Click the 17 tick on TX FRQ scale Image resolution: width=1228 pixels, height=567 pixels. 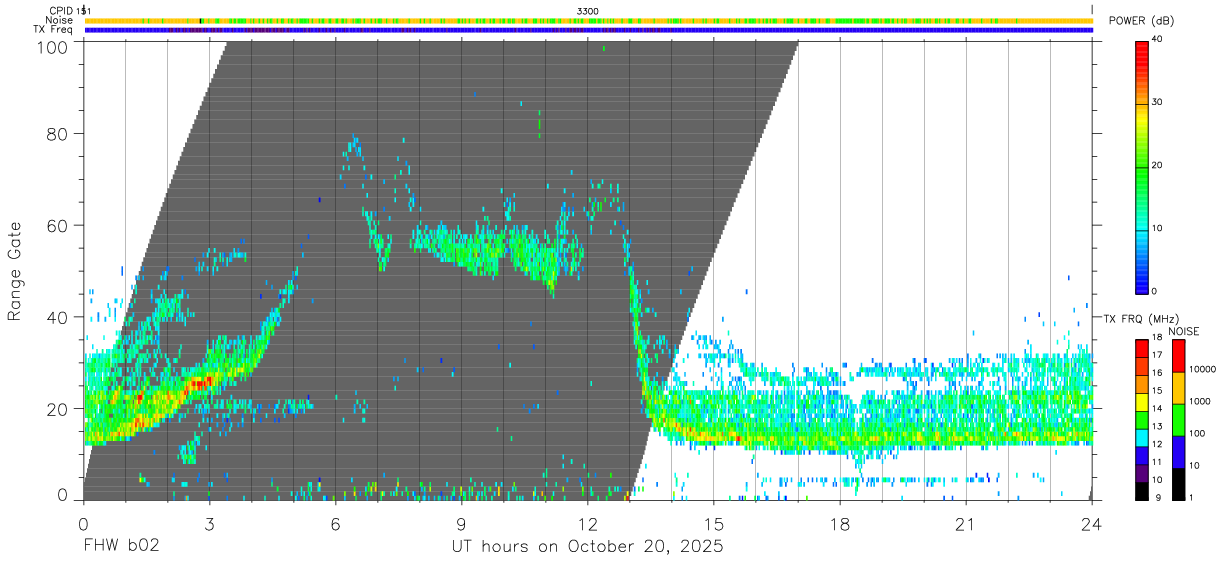(1157, 355)
